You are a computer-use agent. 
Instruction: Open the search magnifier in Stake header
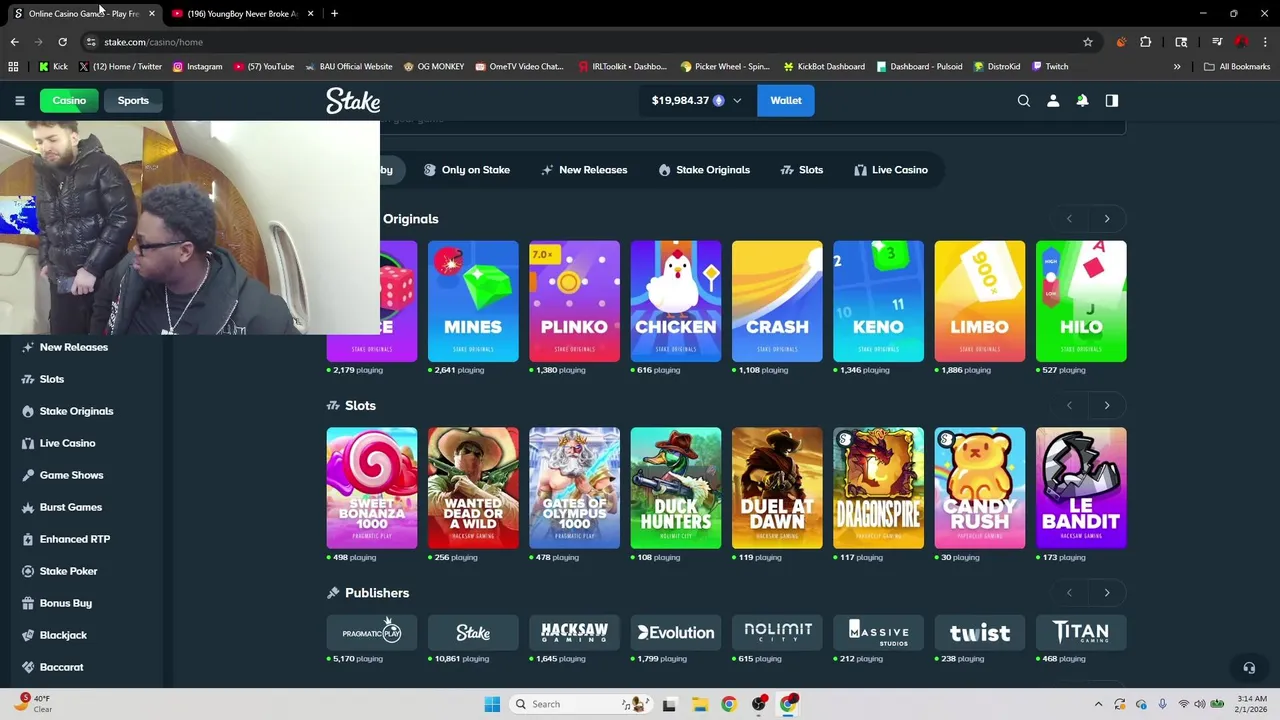pyautogui.click(x=1023, y=100)
